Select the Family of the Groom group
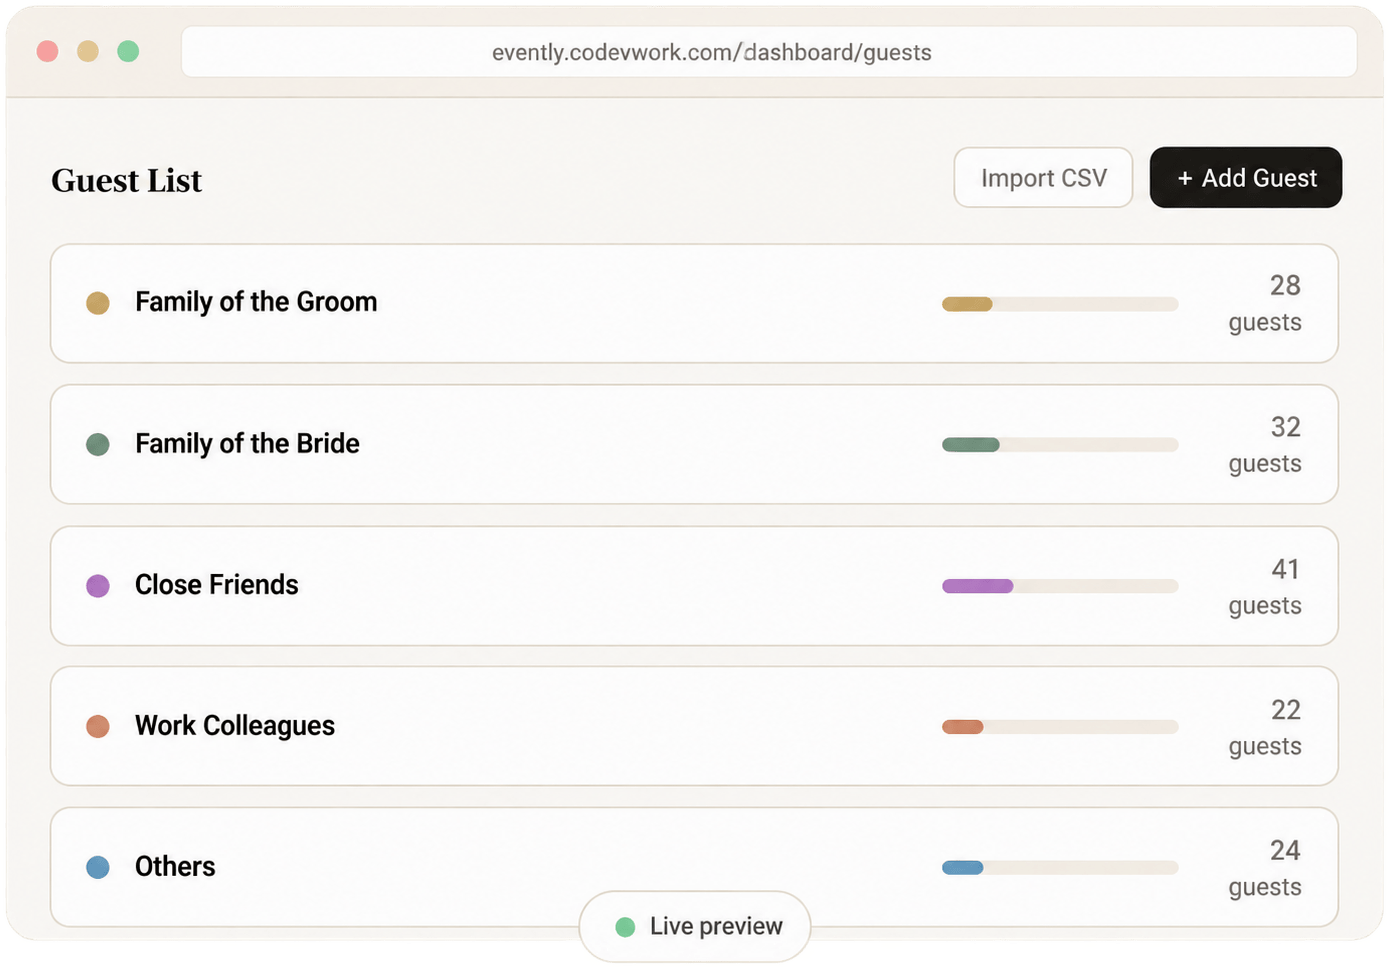 694,303
